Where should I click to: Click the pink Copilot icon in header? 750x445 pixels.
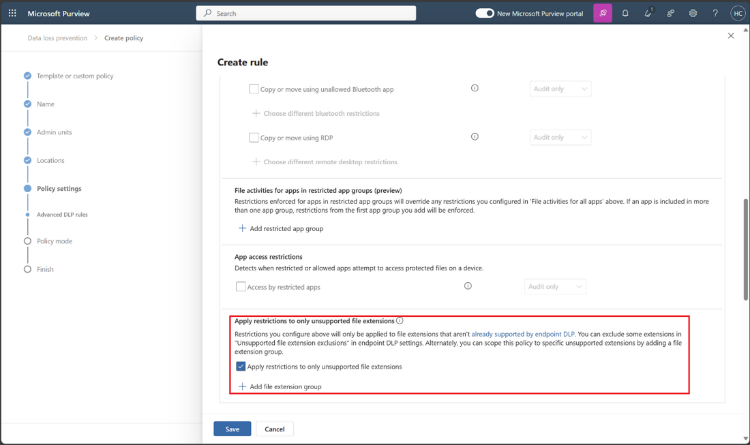[603, 13]
